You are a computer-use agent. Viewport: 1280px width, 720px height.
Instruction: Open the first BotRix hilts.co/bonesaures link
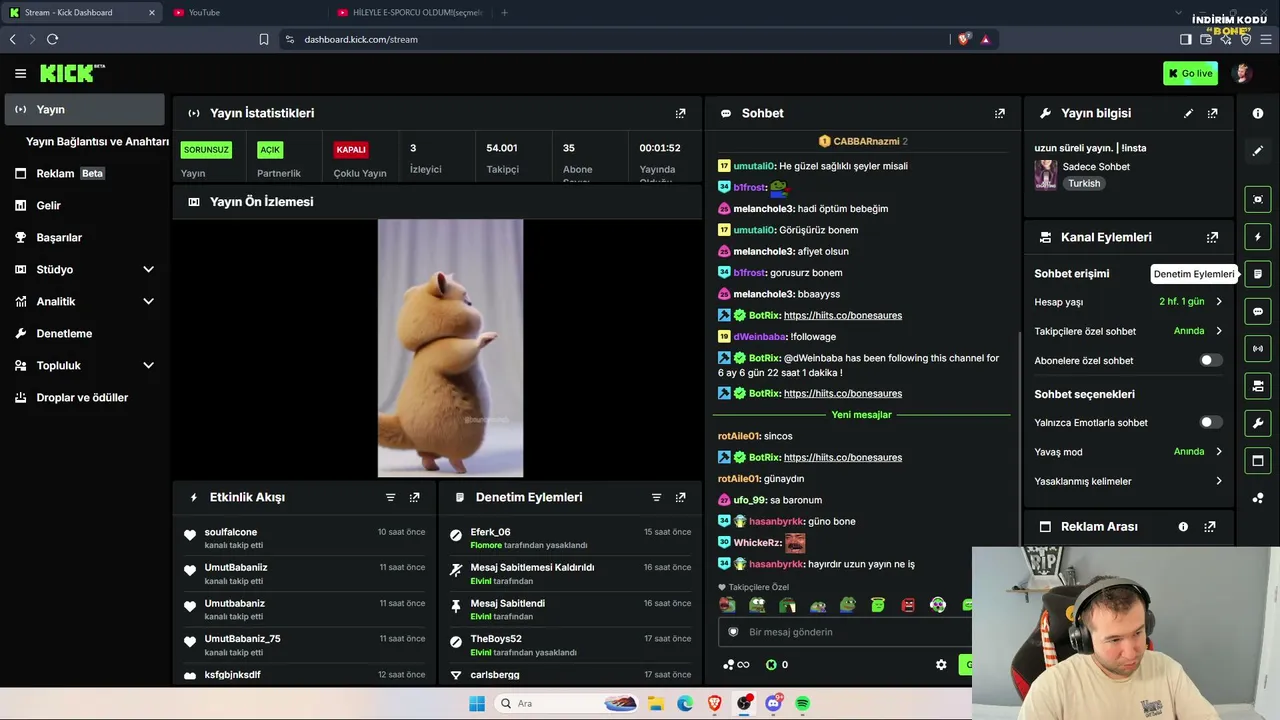[843, 315]
